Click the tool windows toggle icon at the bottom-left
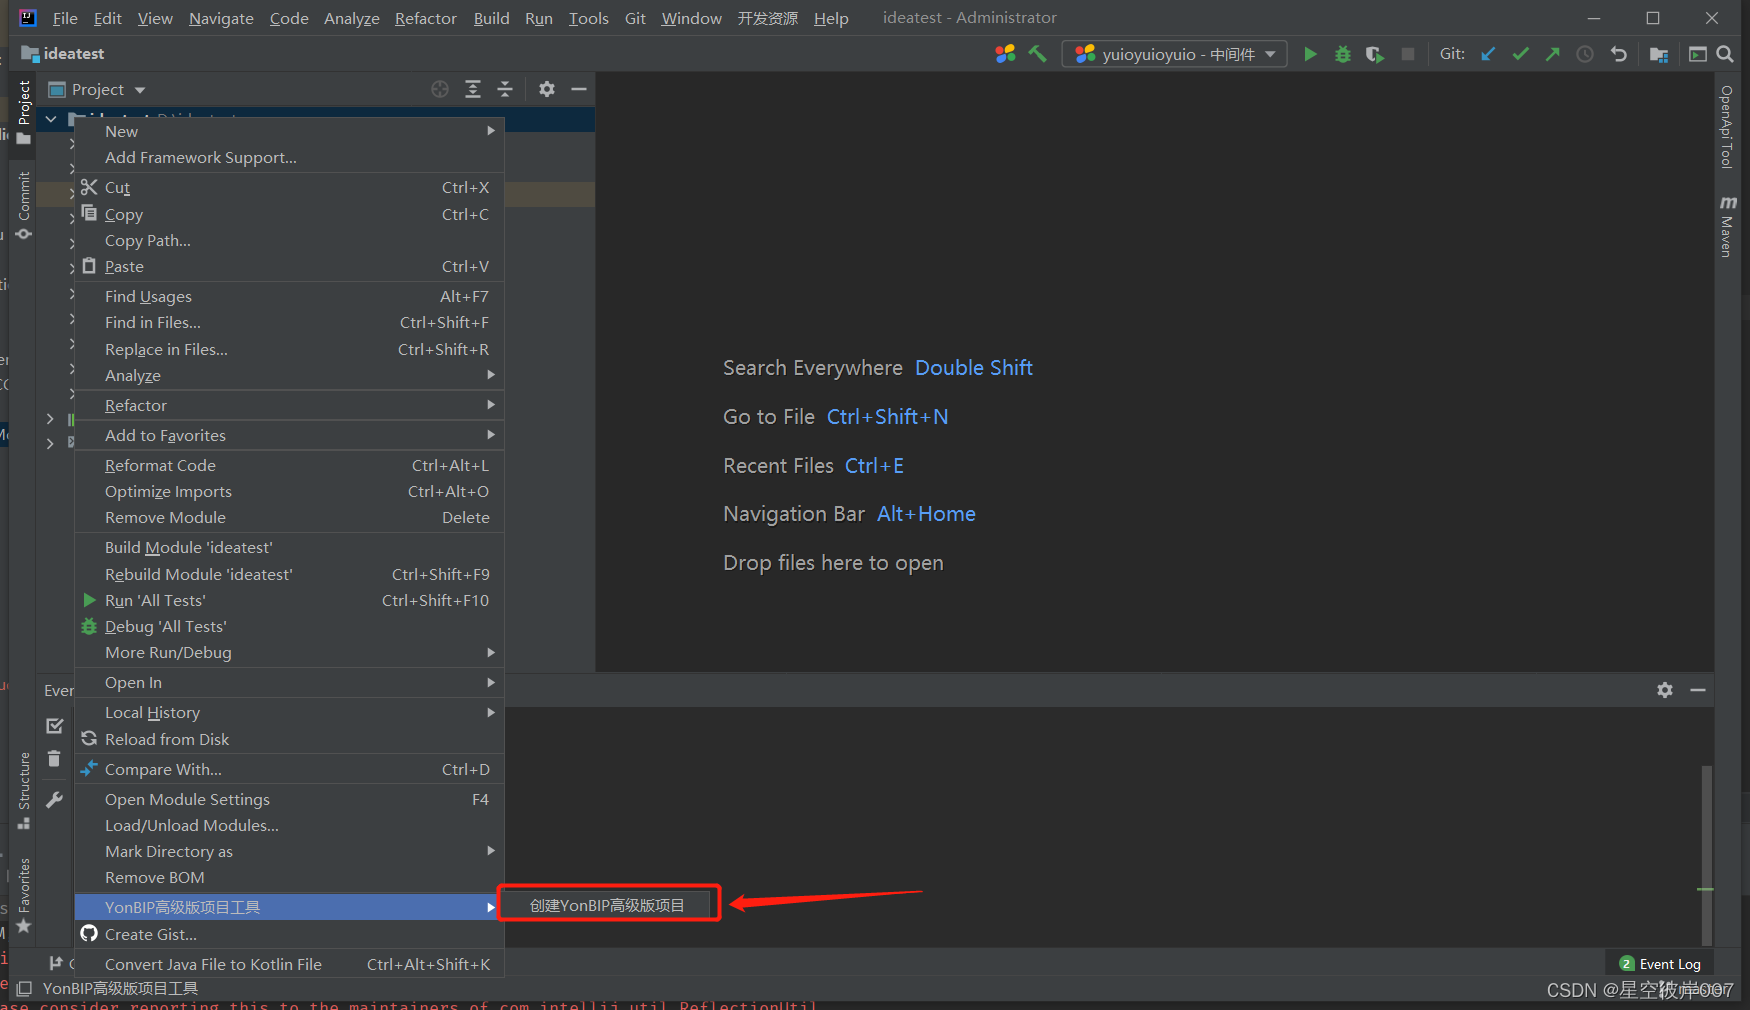Screen dimensions: 1750x1010 pyautogui.click(x=24, y=988)
